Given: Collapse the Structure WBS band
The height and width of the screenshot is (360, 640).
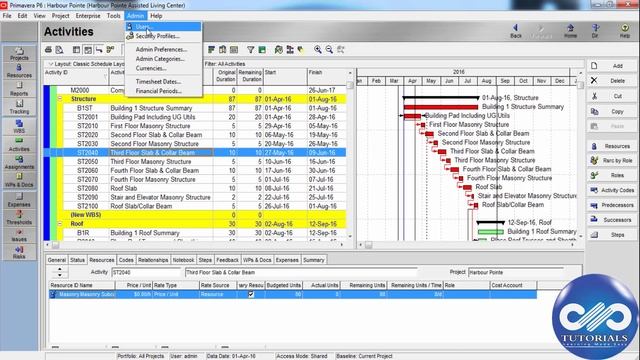Looking at the screenshot, I should point(60,99).
